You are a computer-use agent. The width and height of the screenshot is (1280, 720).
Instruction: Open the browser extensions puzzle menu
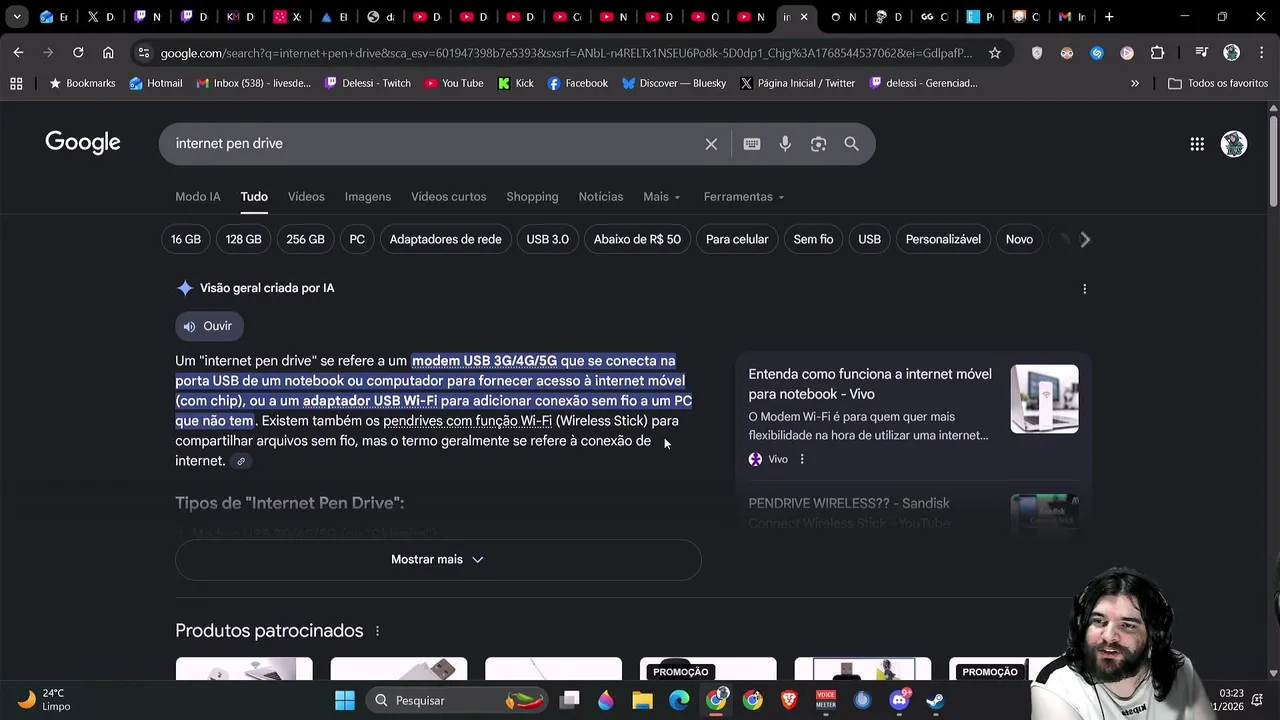[x=1157, y=53]
